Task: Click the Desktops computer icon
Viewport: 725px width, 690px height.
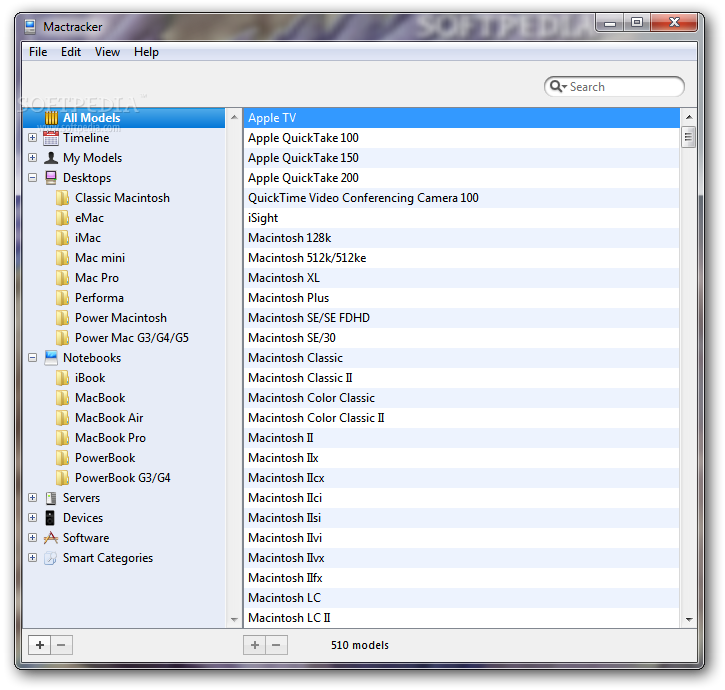Action: point(51,178)
